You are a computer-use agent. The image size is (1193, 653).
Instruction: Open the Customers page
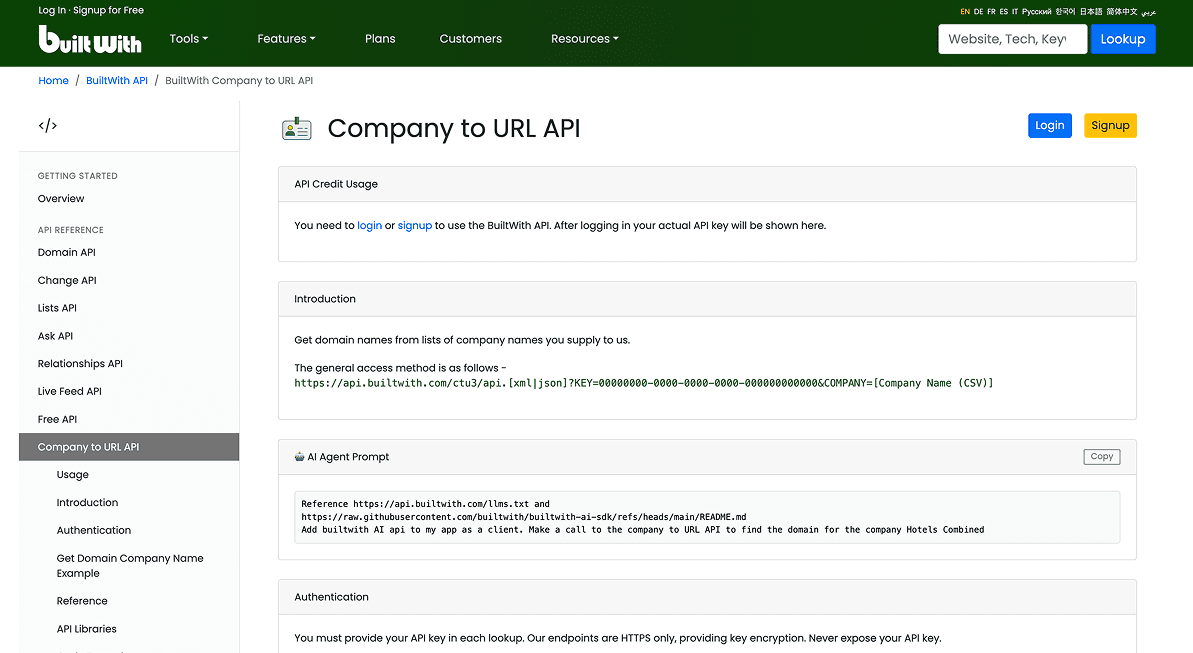[x=470, y=39]
